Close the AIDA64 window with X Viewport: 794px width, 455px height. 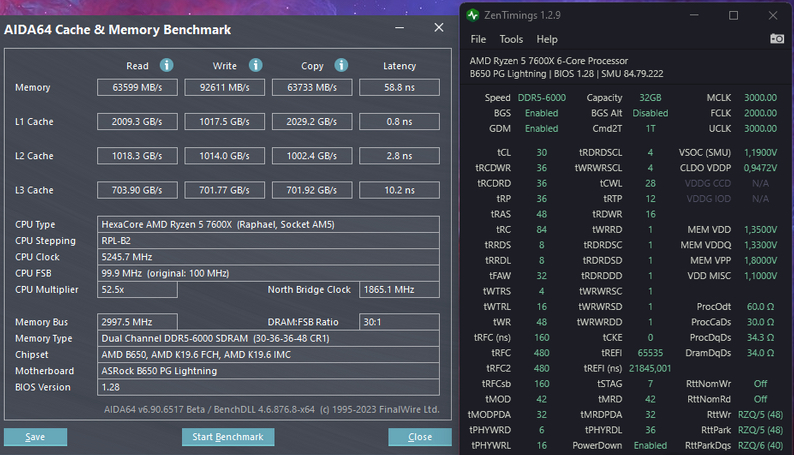click(439, 28)
